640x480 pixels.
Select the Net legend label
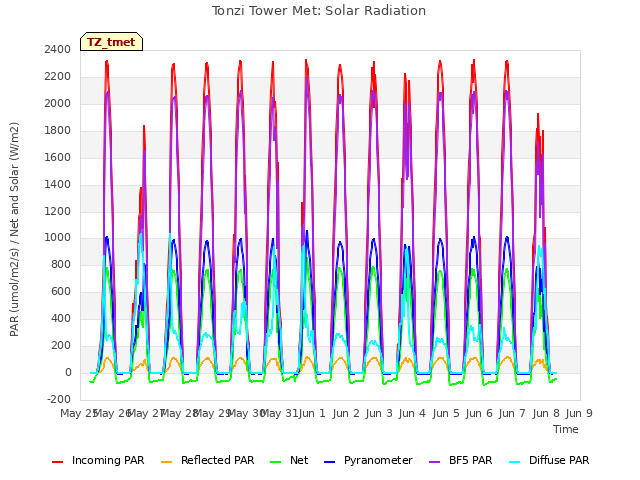[299, 460]
